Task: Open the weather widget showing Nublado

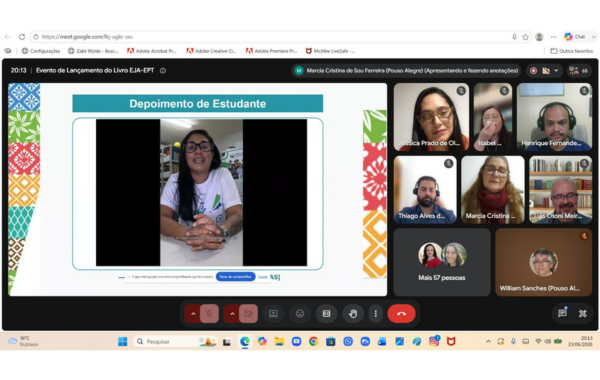Action: [23, 341]
